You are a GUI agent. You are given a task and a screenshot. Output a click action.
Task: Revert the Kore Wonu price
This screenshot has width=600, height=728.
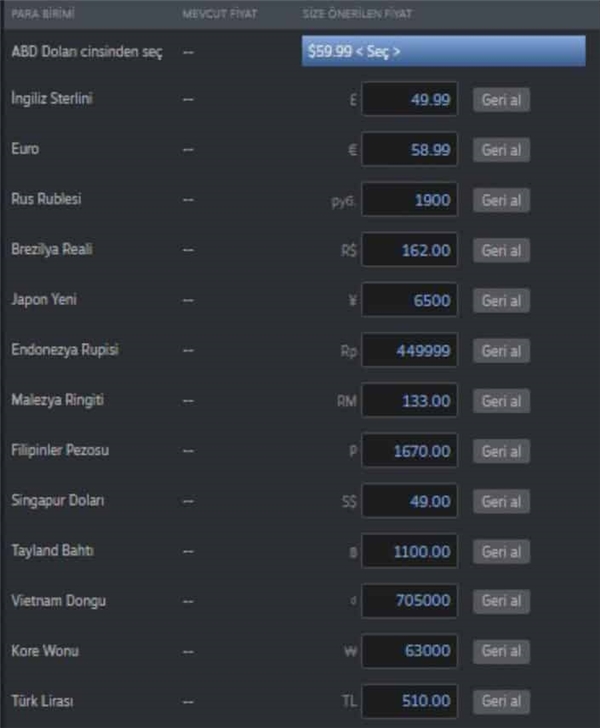(501, 651)
